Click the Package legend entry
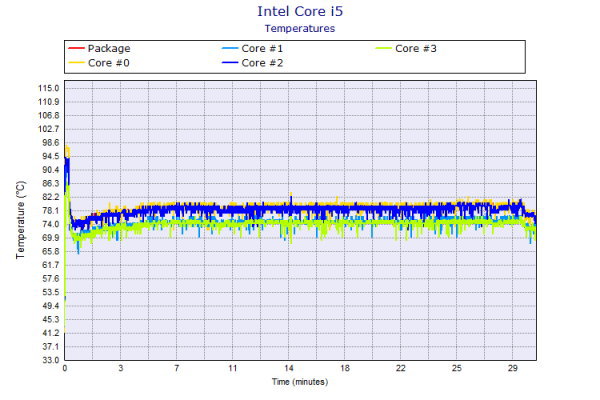This screenshot has height=400, width=600. pos(99,48)
